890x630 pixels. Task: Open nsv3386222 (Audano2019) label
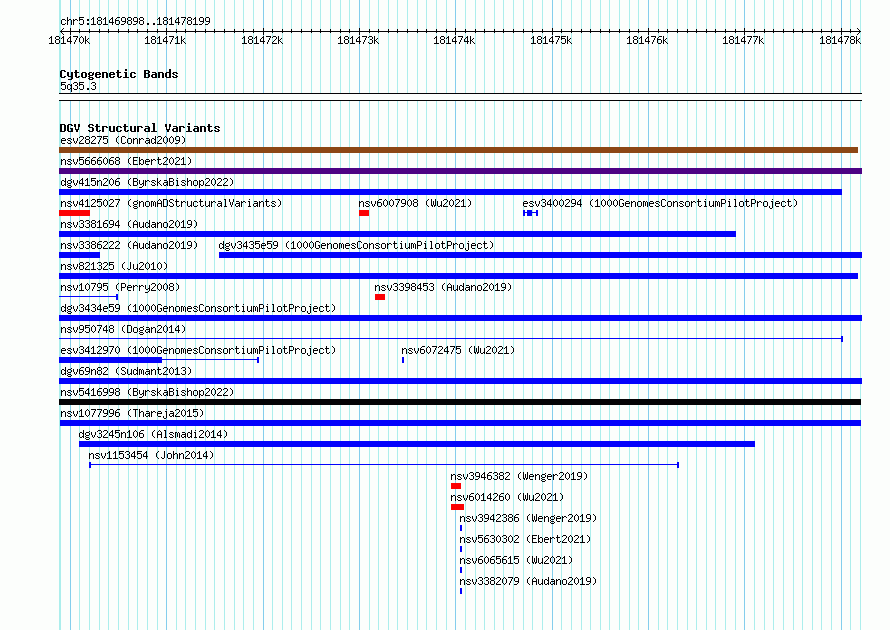coord(129,245)
